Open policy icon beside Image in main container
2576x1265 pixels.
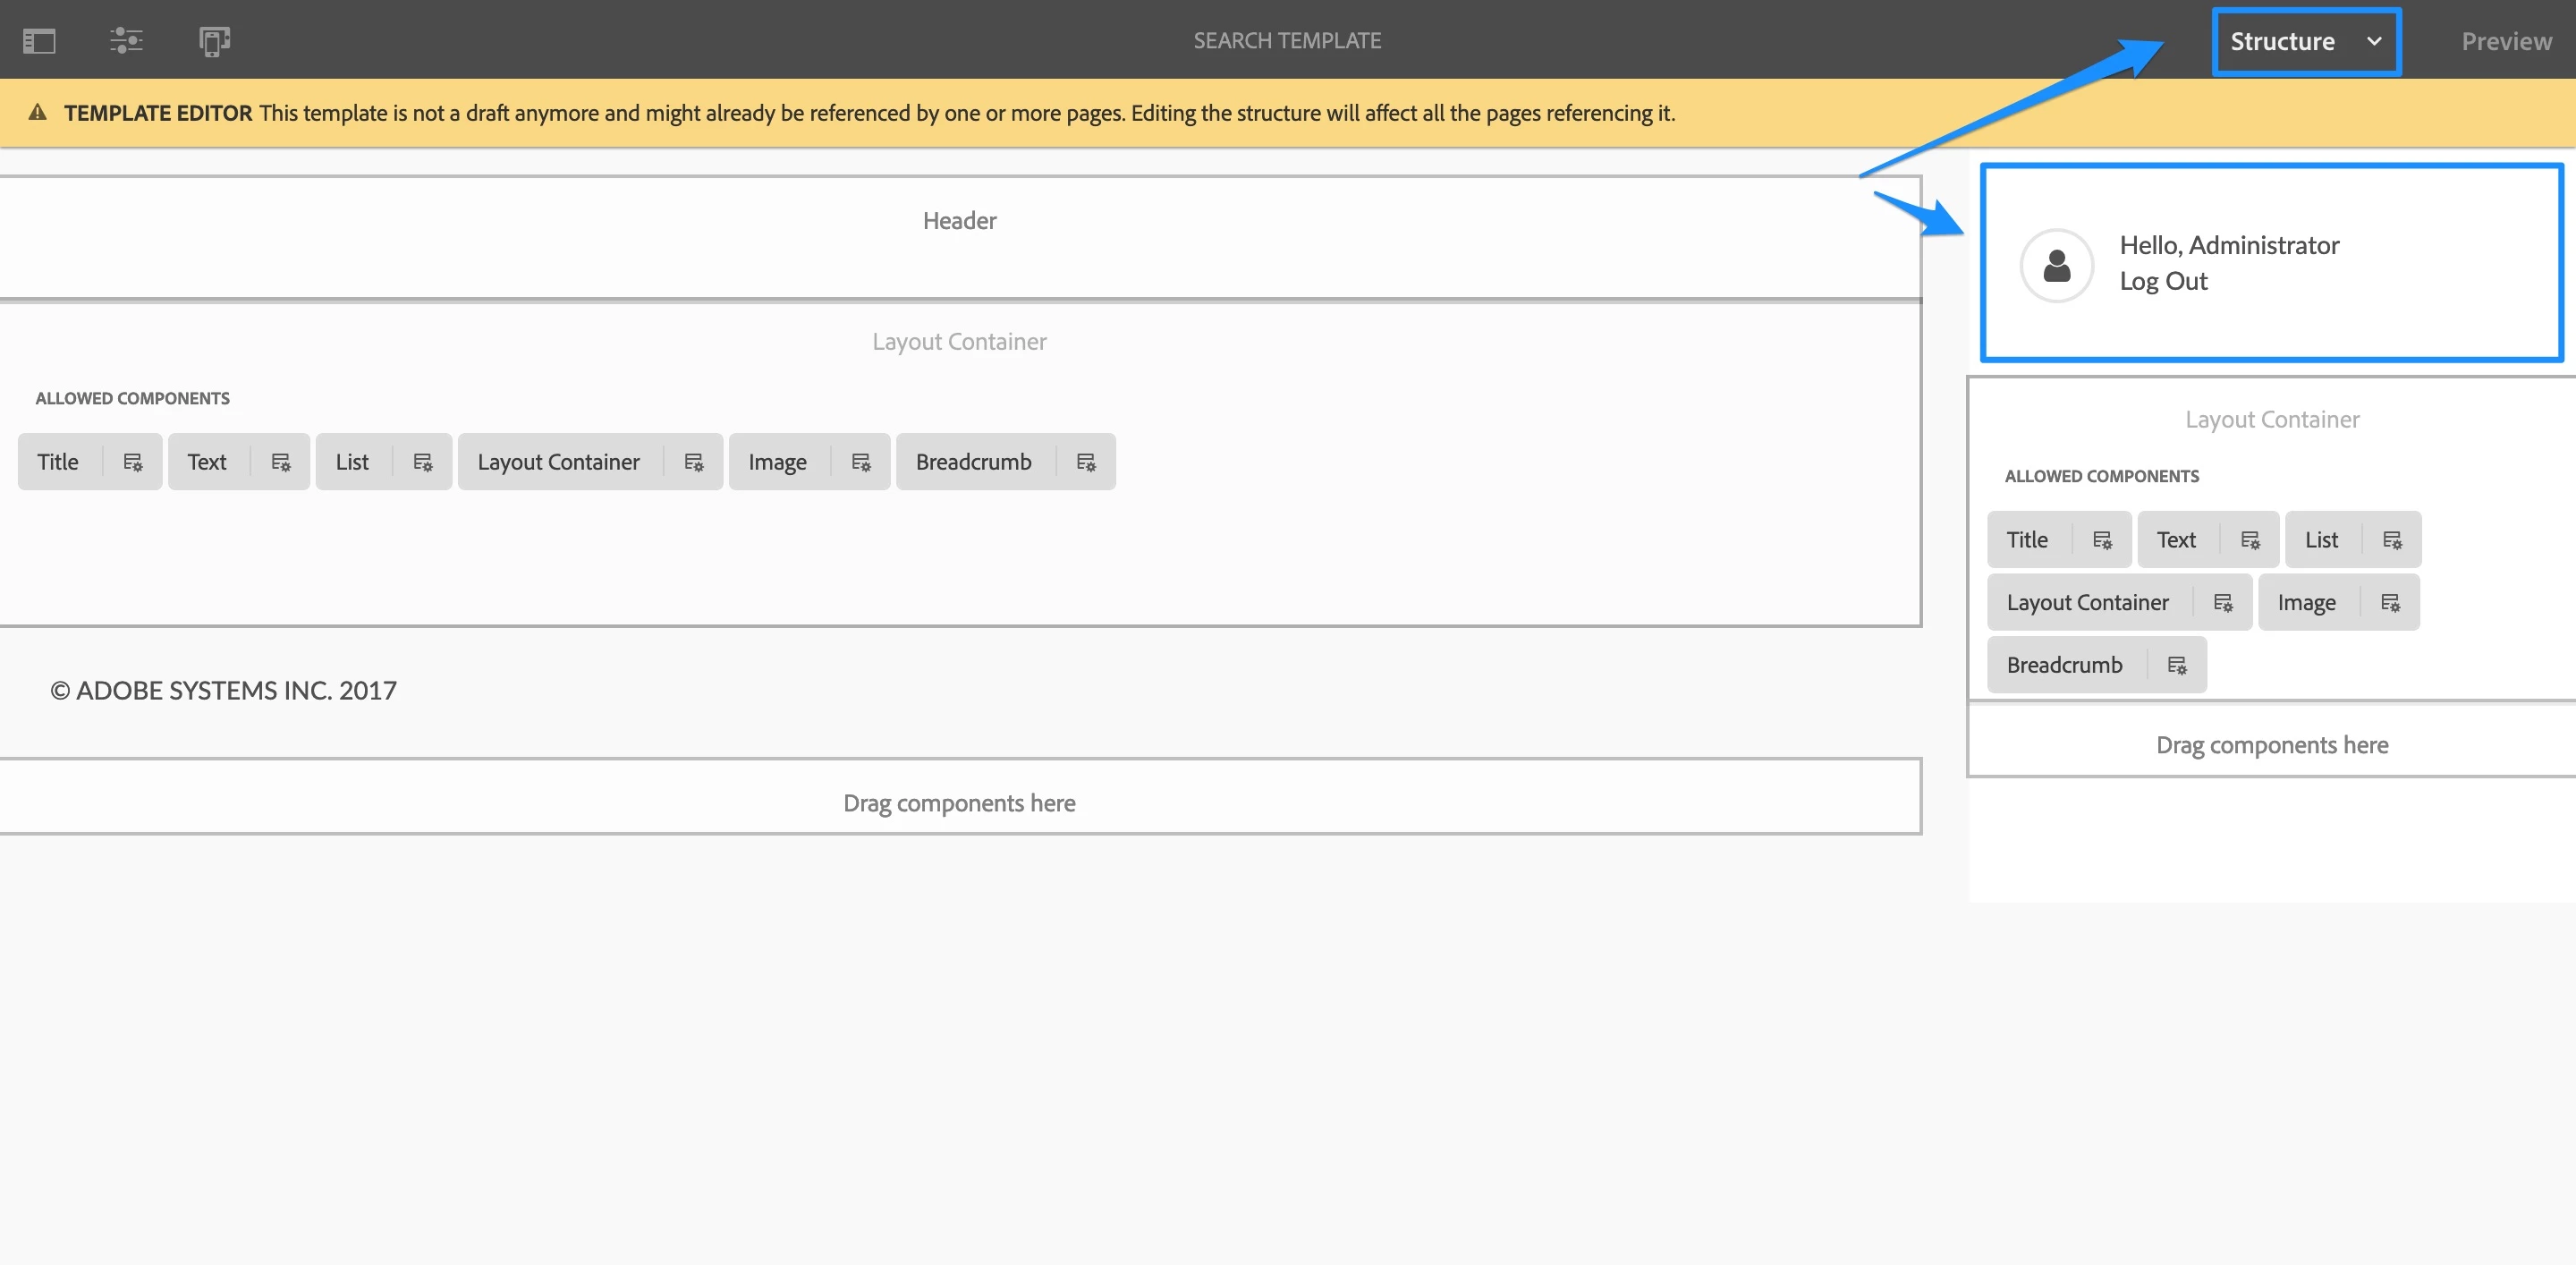(861, 462)
